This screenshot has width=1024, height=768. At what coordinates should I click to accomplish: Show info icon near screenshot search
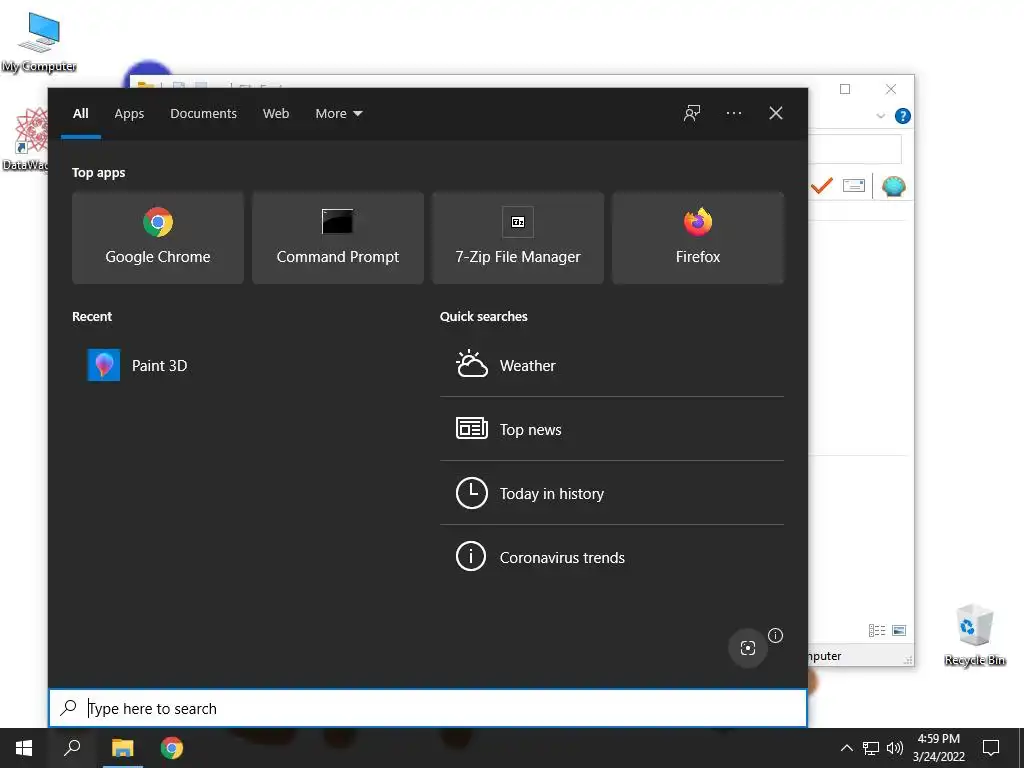(x=775, y=635)
